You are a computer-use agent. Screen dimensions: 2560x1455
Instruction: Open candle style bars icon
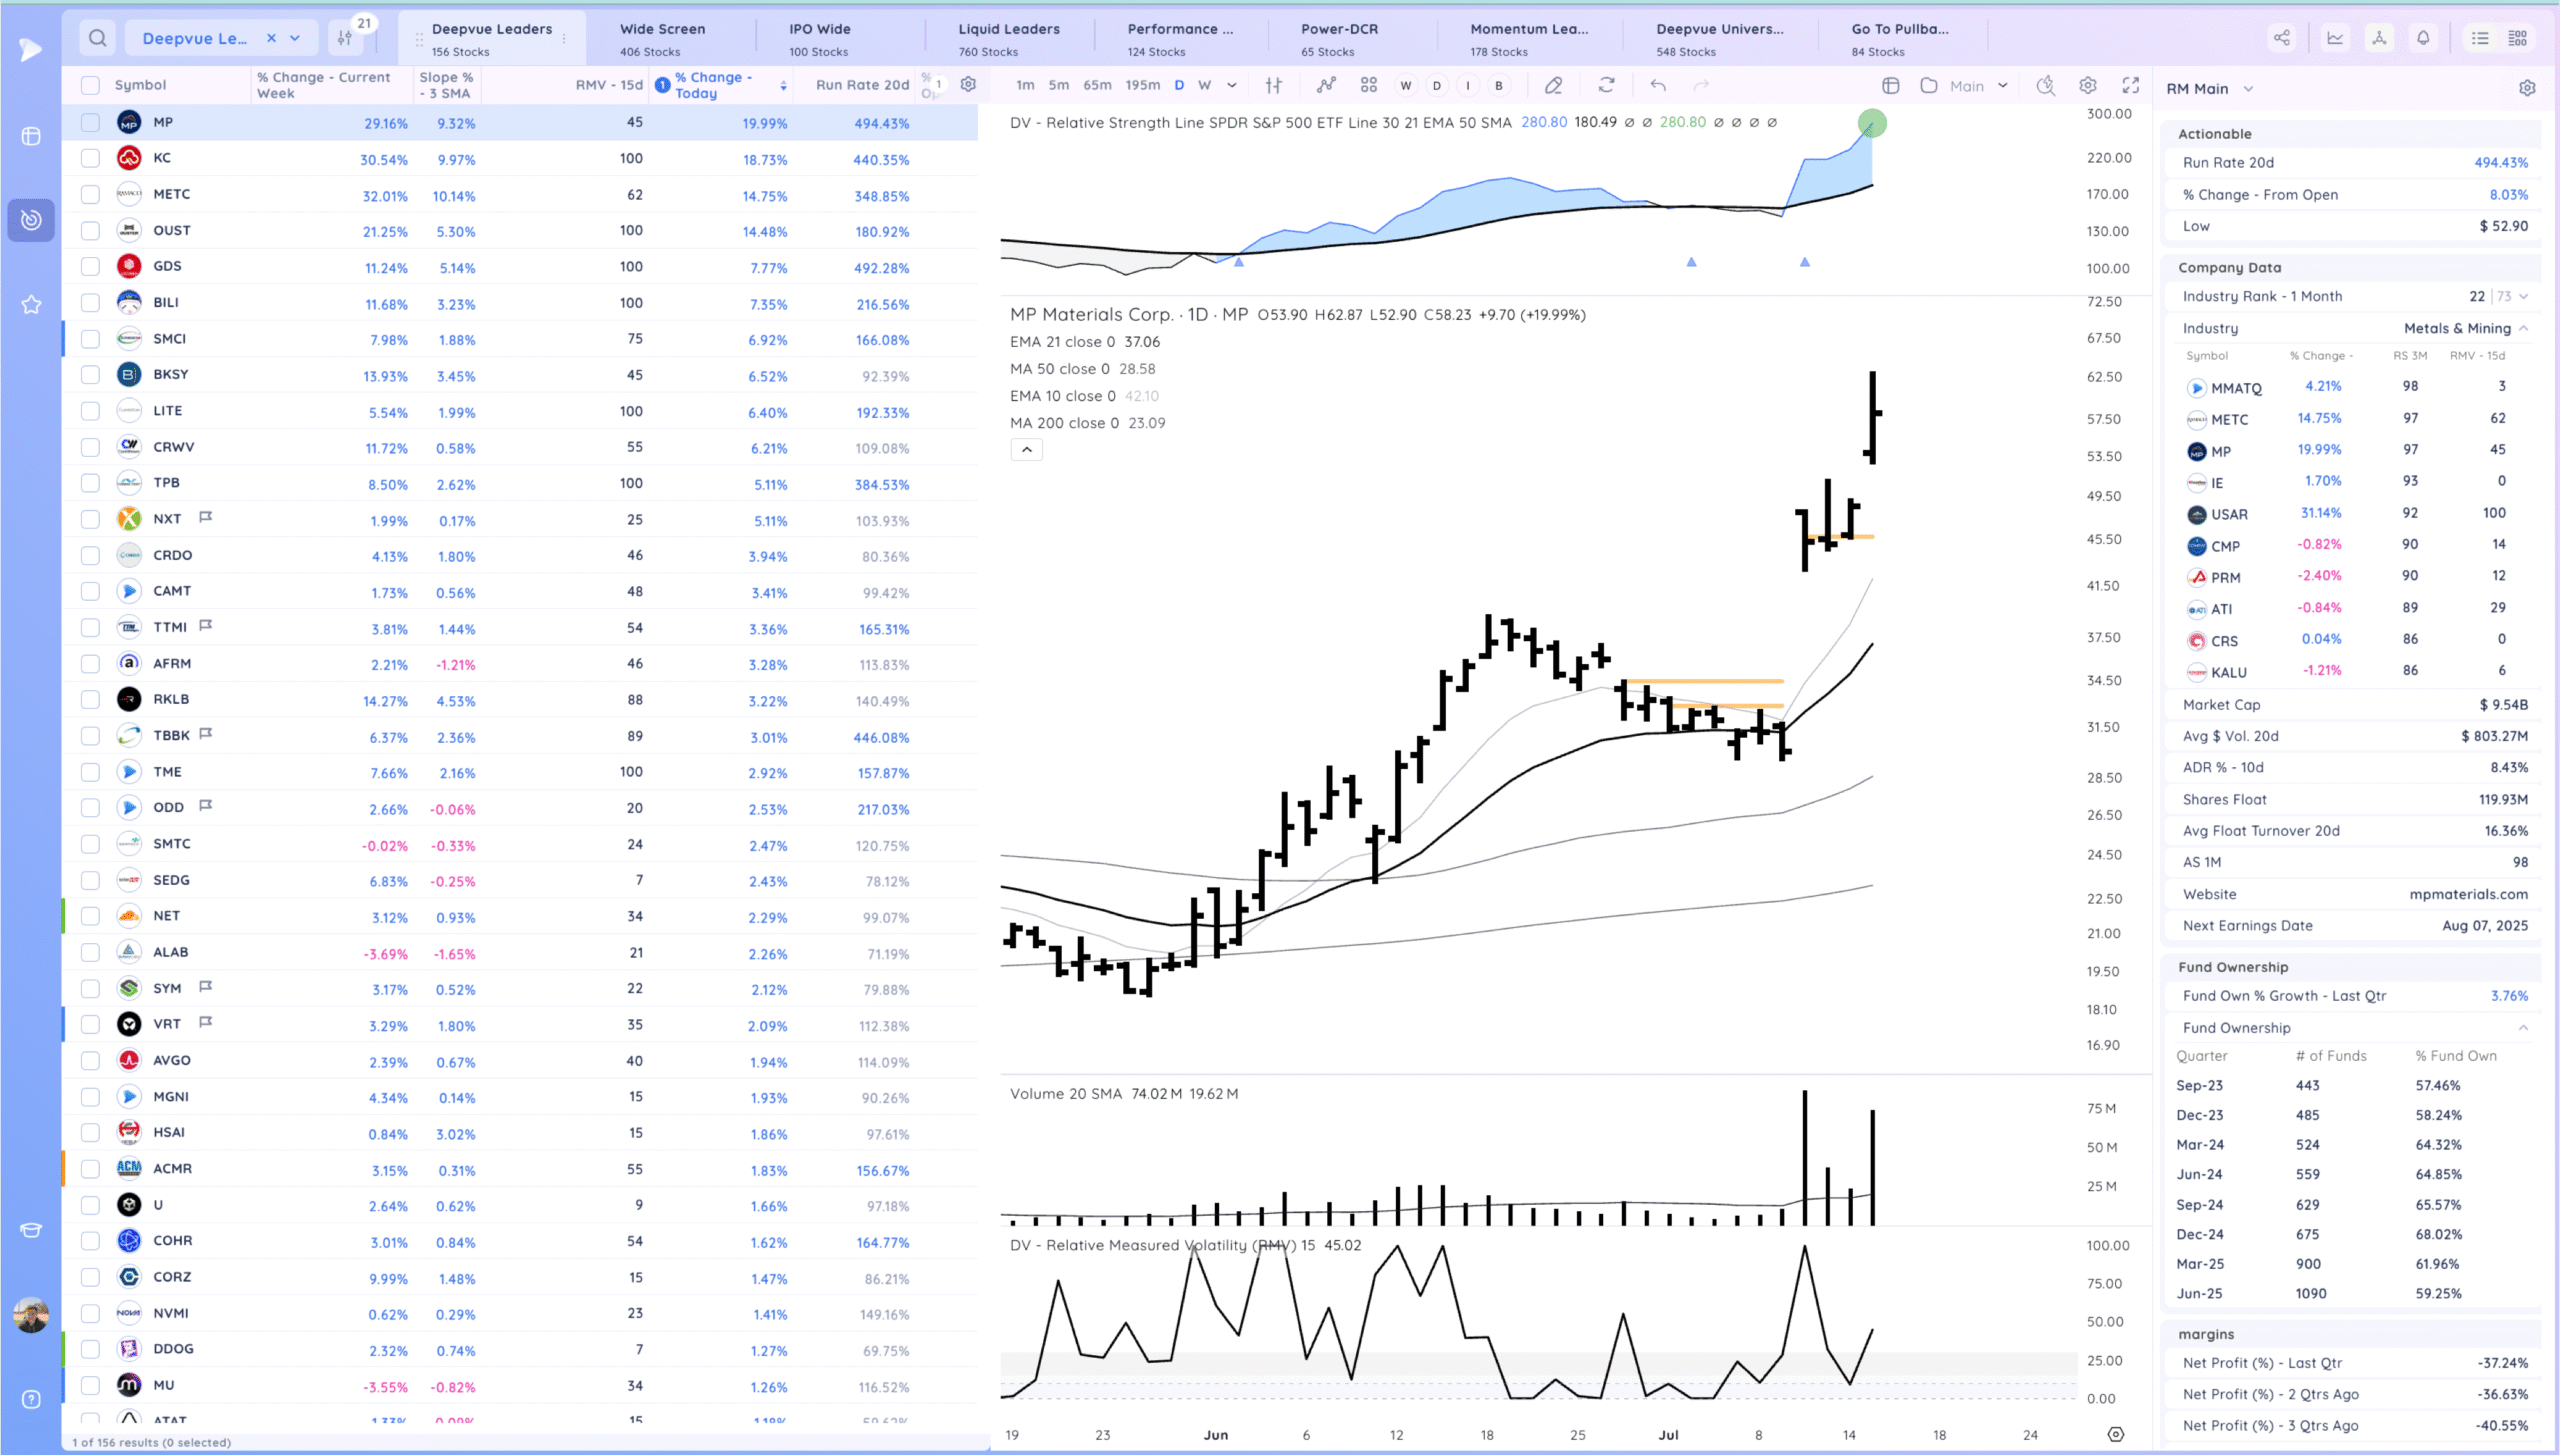pyautogui.click(x=1273, y=85)
